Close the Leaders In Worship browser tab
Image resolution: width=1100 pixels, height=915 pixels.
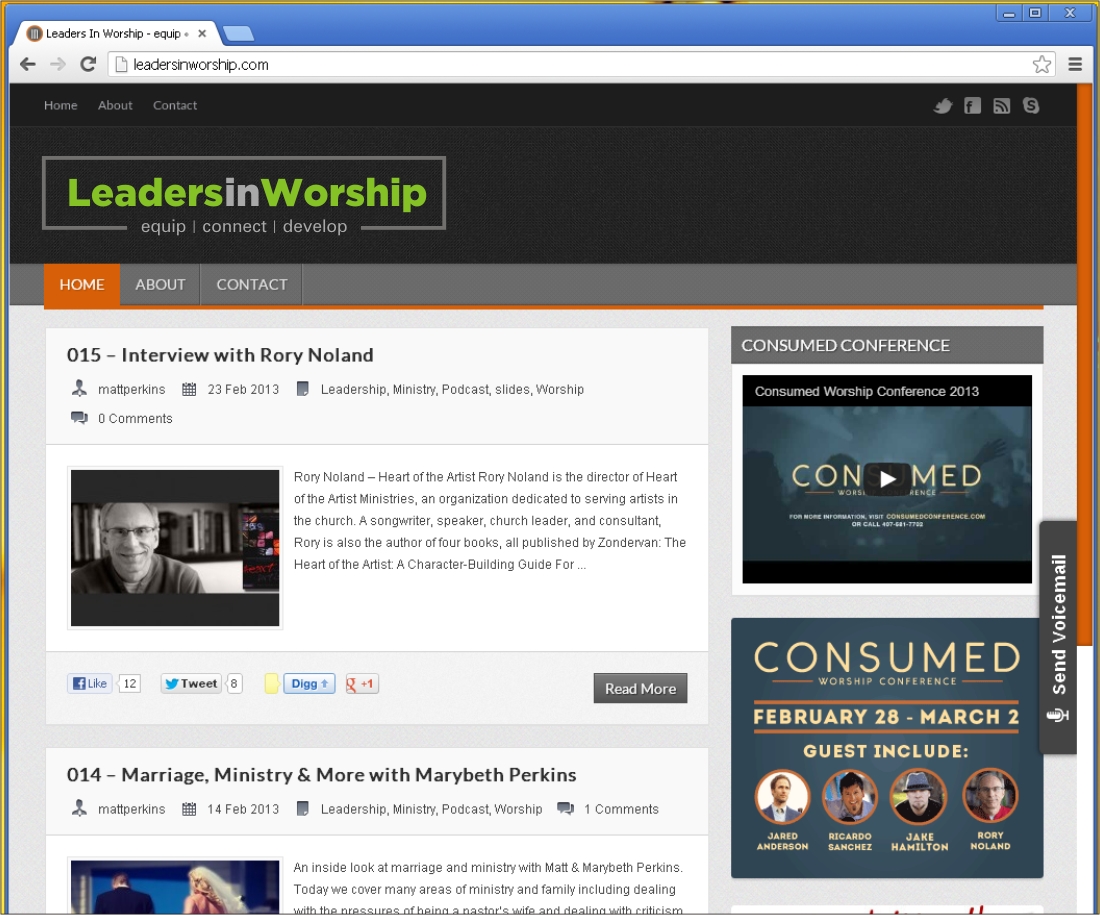pos(202,33)
